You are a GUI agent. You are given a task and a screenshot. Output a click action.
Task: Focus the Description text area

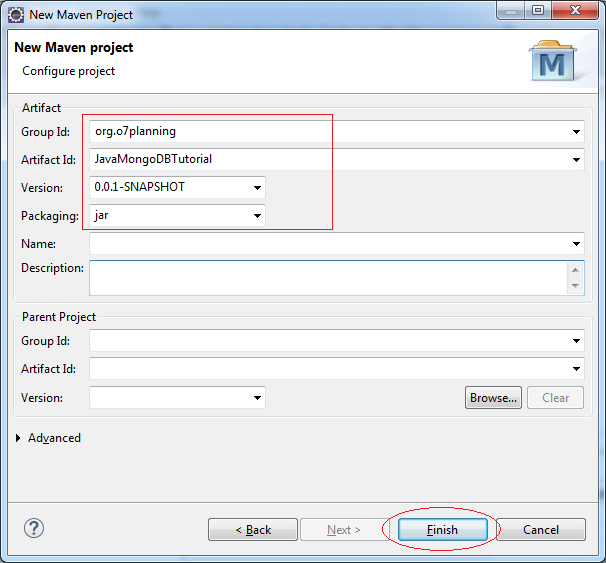point(329,278)
